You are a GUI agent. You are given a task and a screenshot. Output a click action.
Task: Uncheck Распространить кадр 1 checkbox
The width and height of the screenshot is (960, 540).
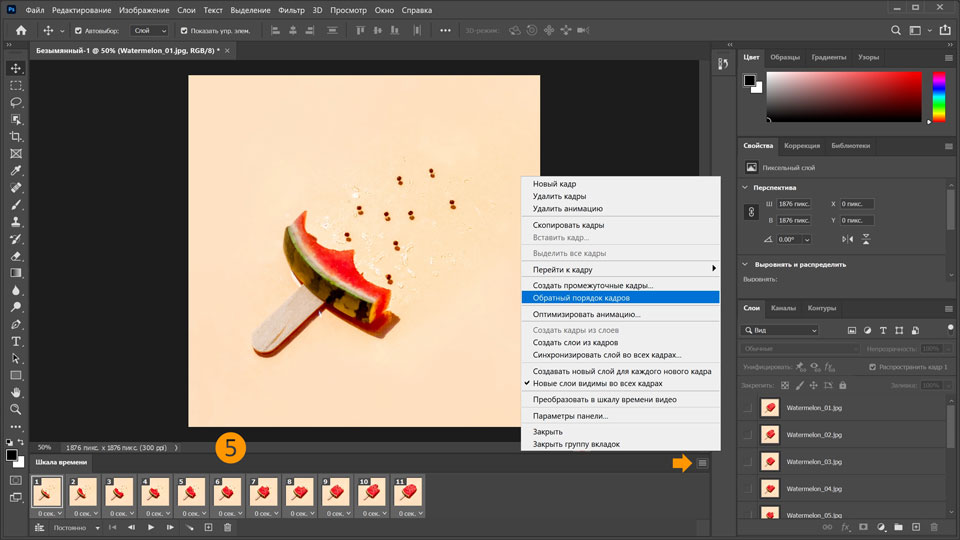pyautogui.click(x=872, y=367)
